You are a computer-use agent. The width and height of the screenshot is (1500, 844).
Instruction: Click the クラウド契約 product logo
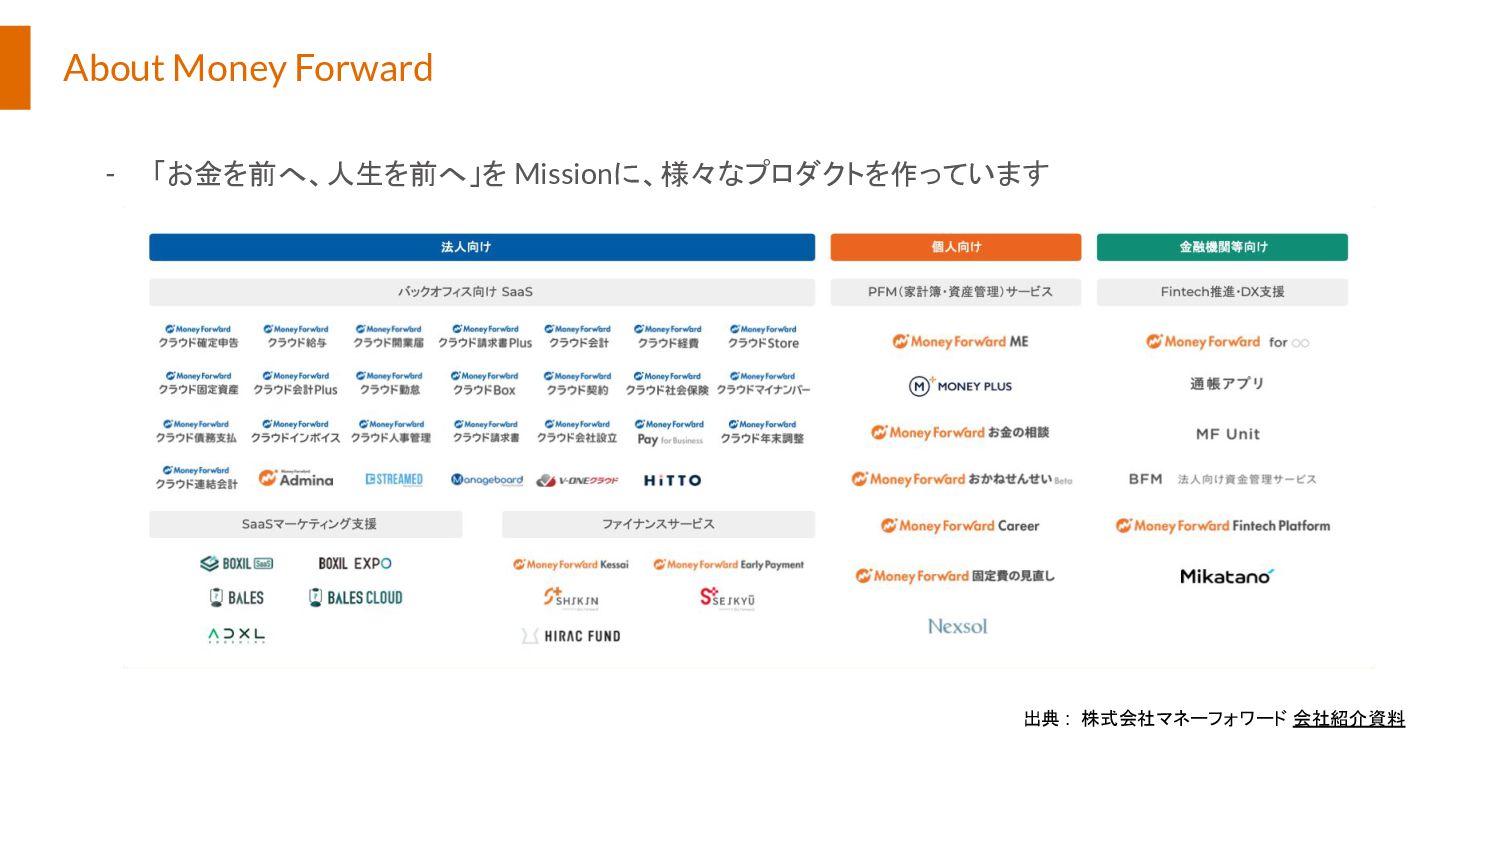(x=578, y=383)
